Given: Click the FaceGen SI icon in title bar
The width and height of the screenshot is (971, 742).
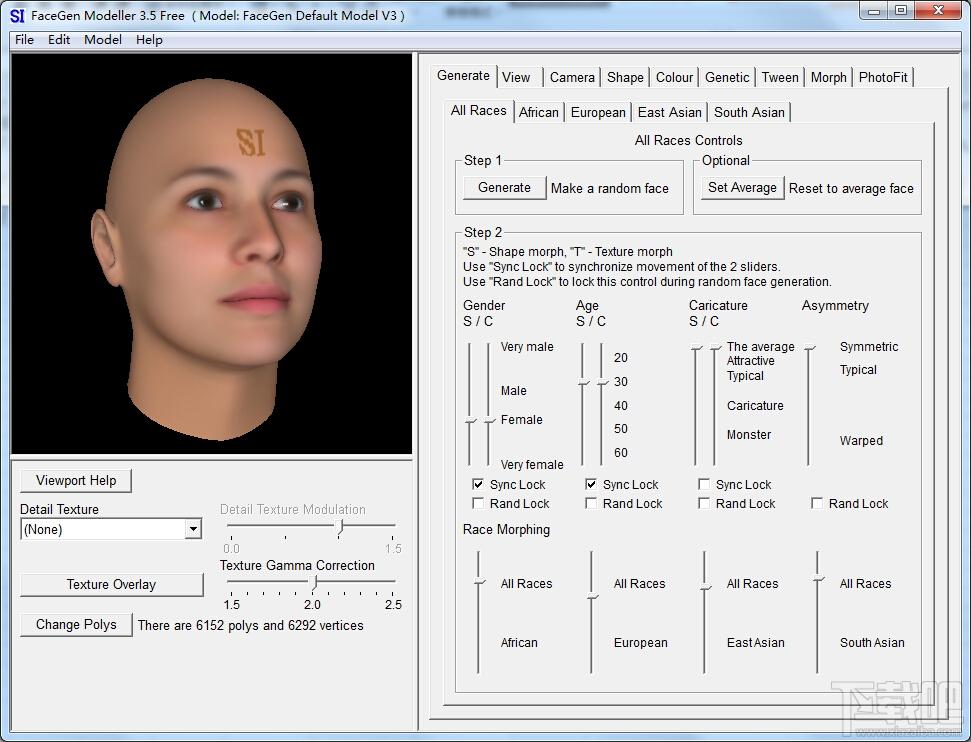Looking at the screenshot, I should 17,15.
